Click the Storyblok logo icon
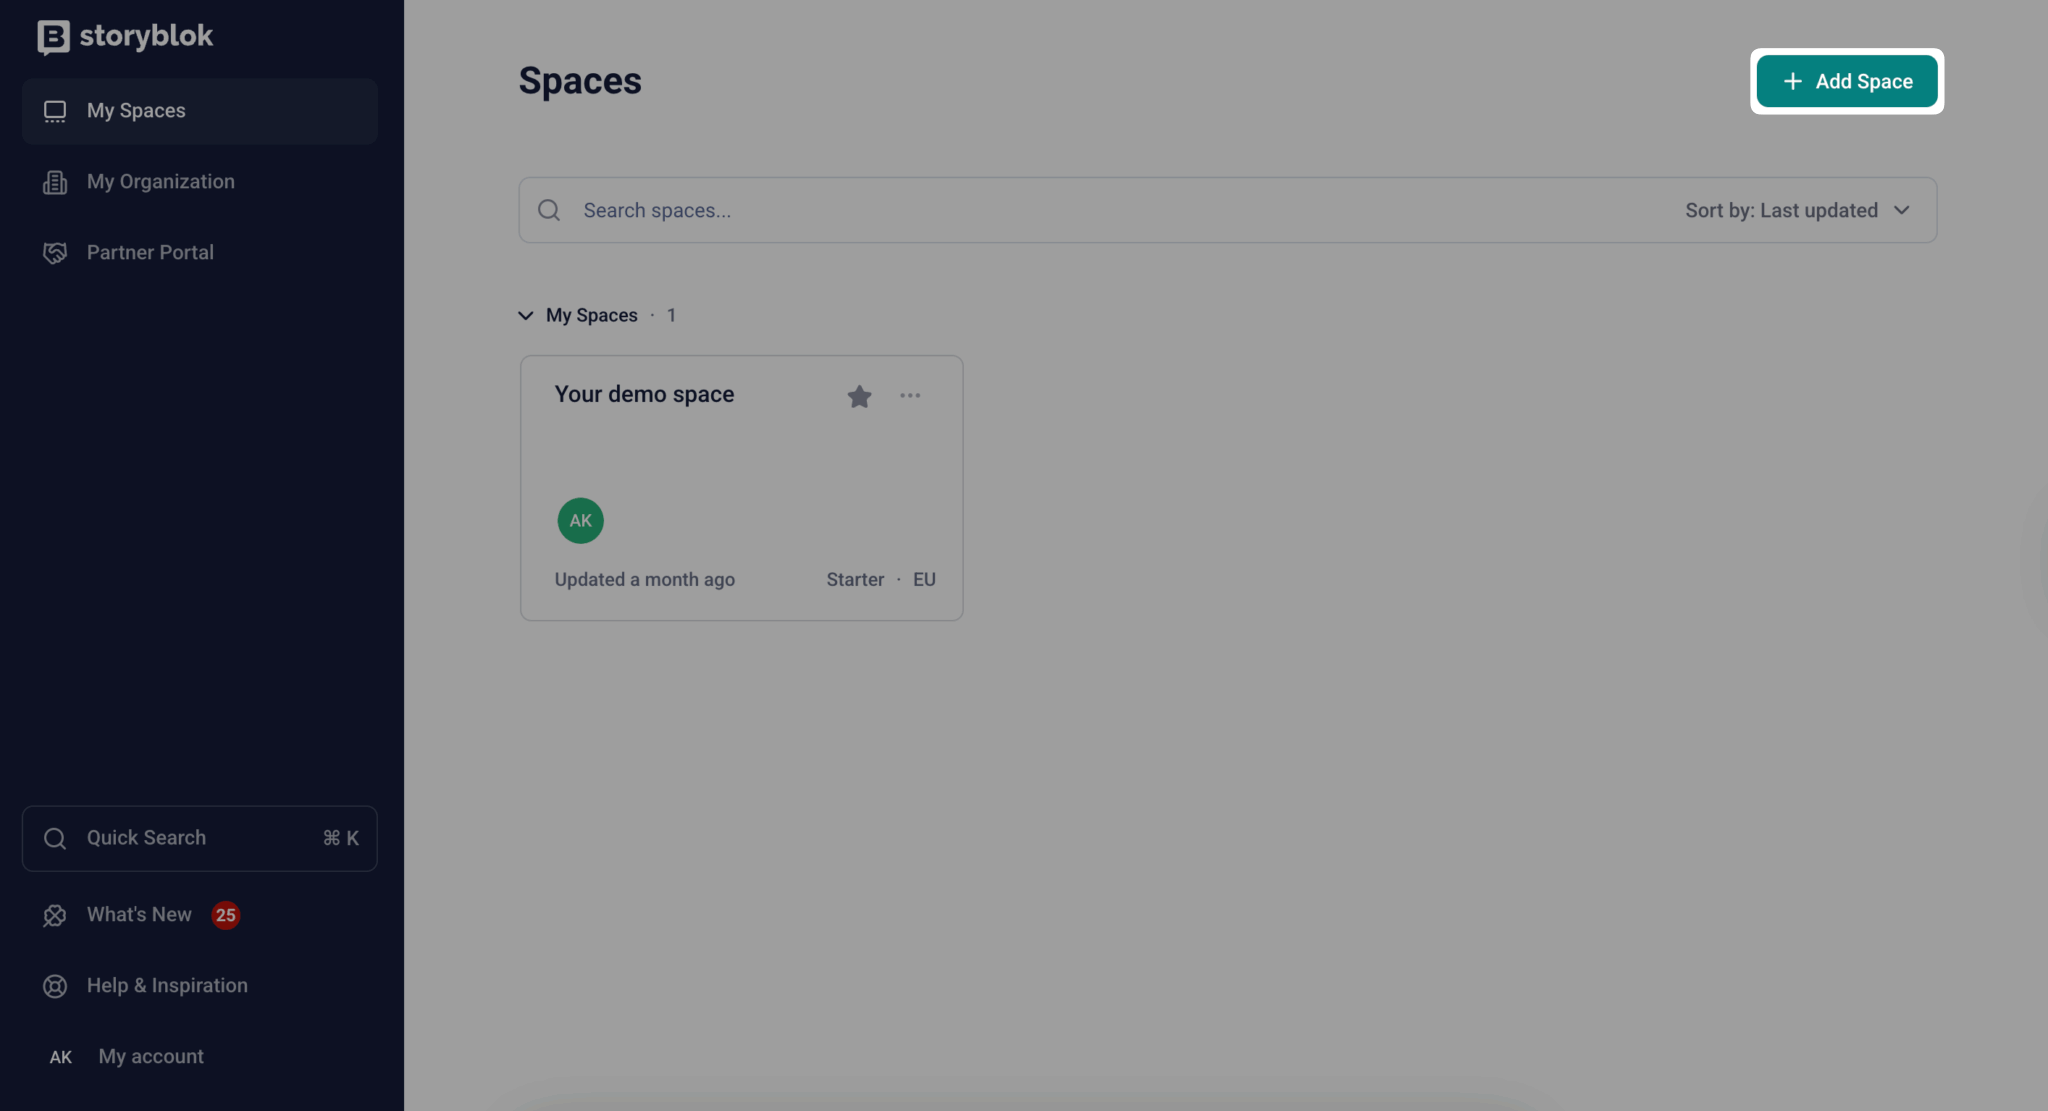The image size is (2048, 1111). 53,37
